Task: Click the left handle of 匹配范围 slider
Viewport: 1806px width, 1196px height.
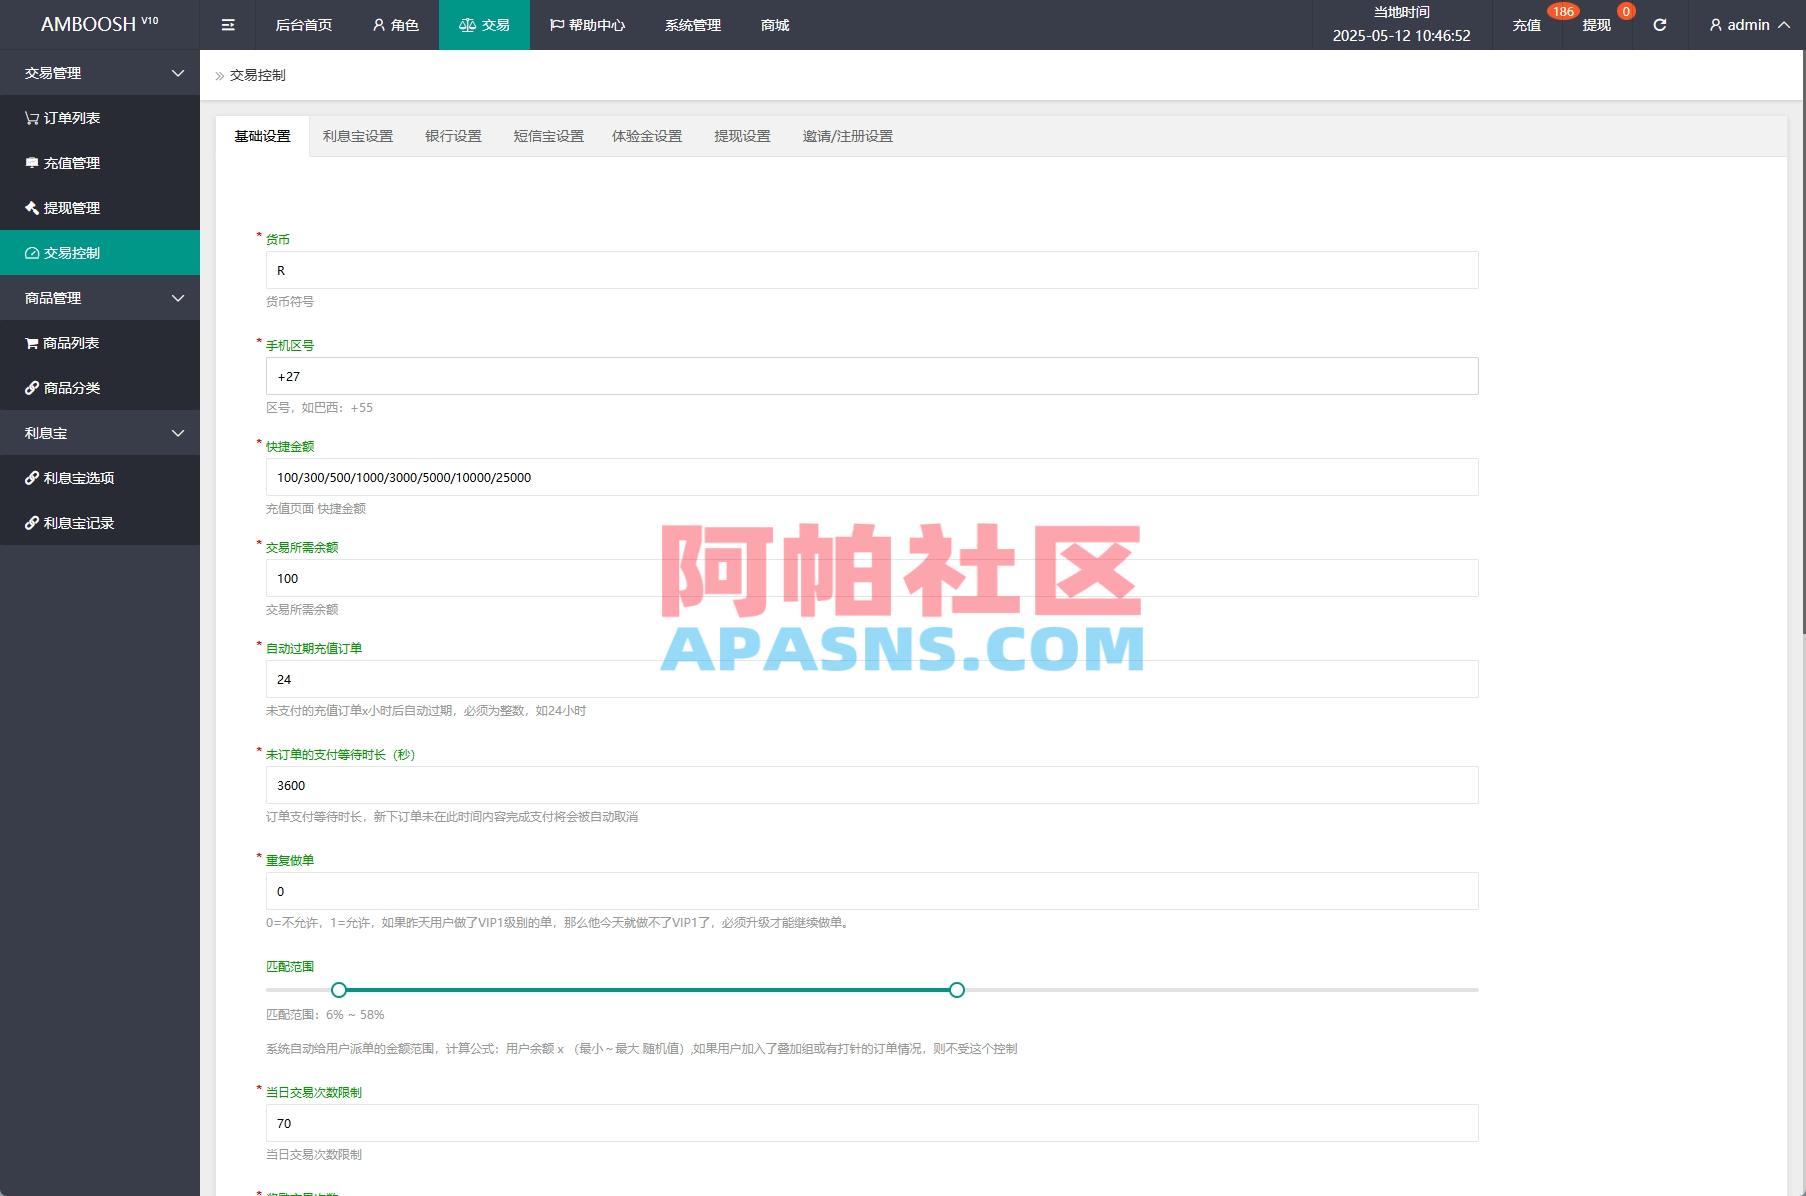Action: click(x=339, y=990)
